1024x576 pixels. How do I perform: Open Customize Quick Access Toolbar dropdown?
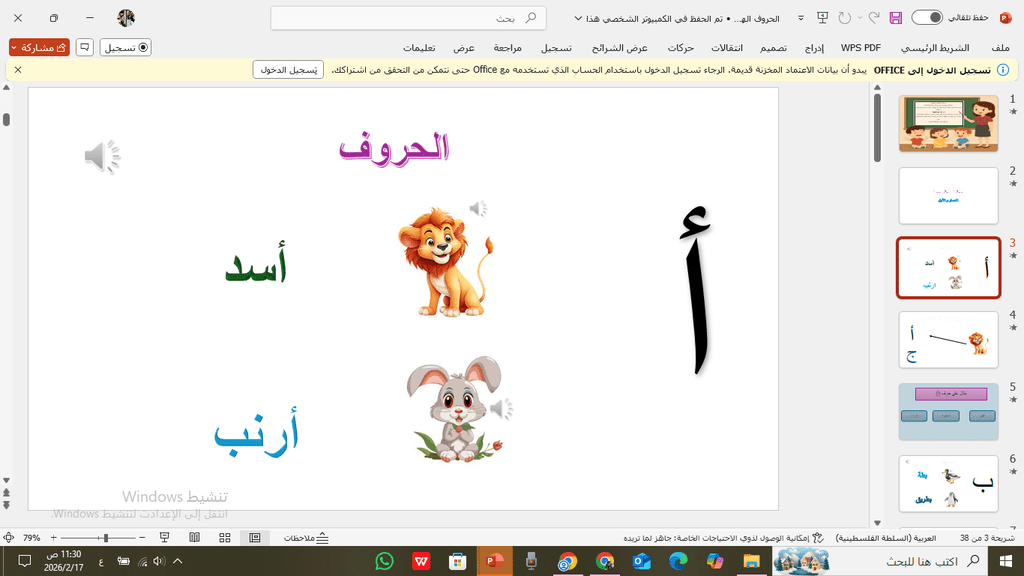coord(801,18)
